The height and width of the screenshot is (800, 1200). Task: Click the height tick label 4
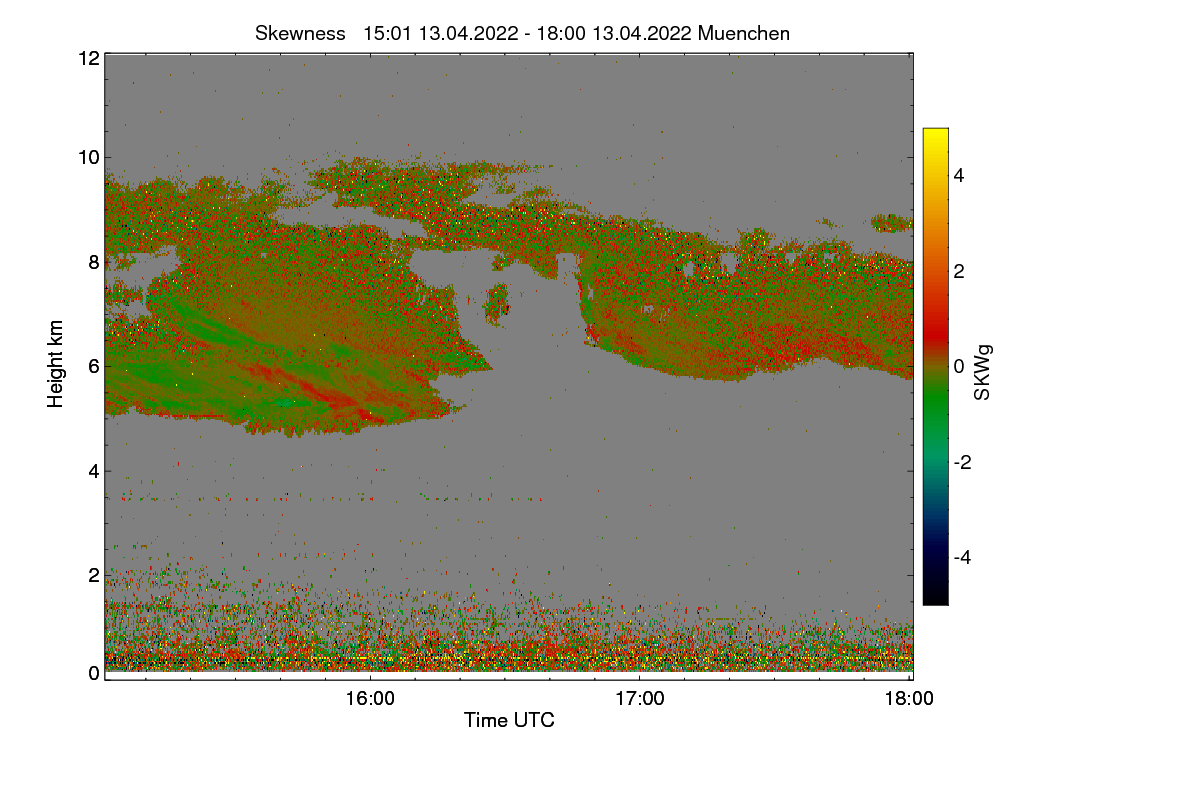pyautogui.click(x=93, y=470)
